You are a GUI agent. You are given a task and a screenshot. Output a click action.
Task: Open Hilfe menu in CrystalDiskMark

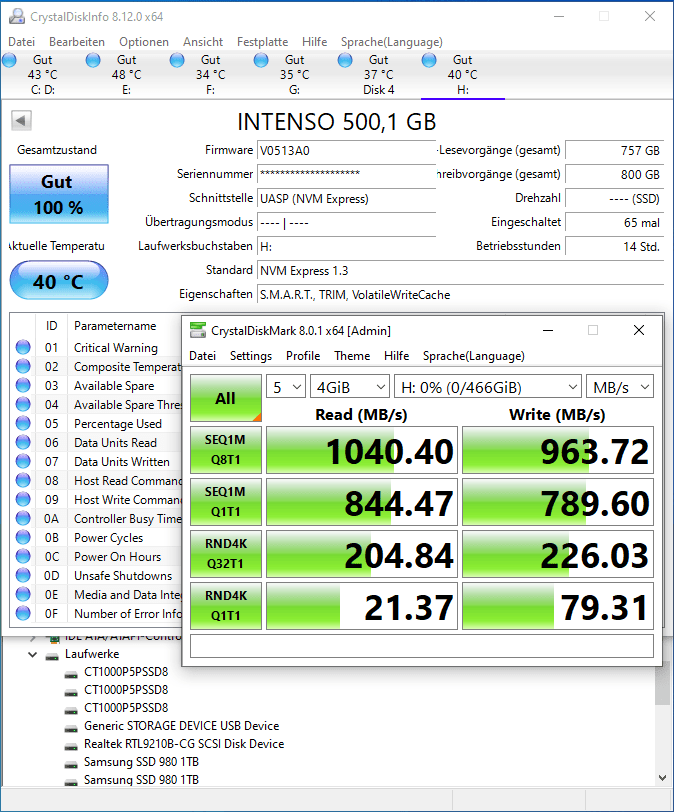[397, 356]
